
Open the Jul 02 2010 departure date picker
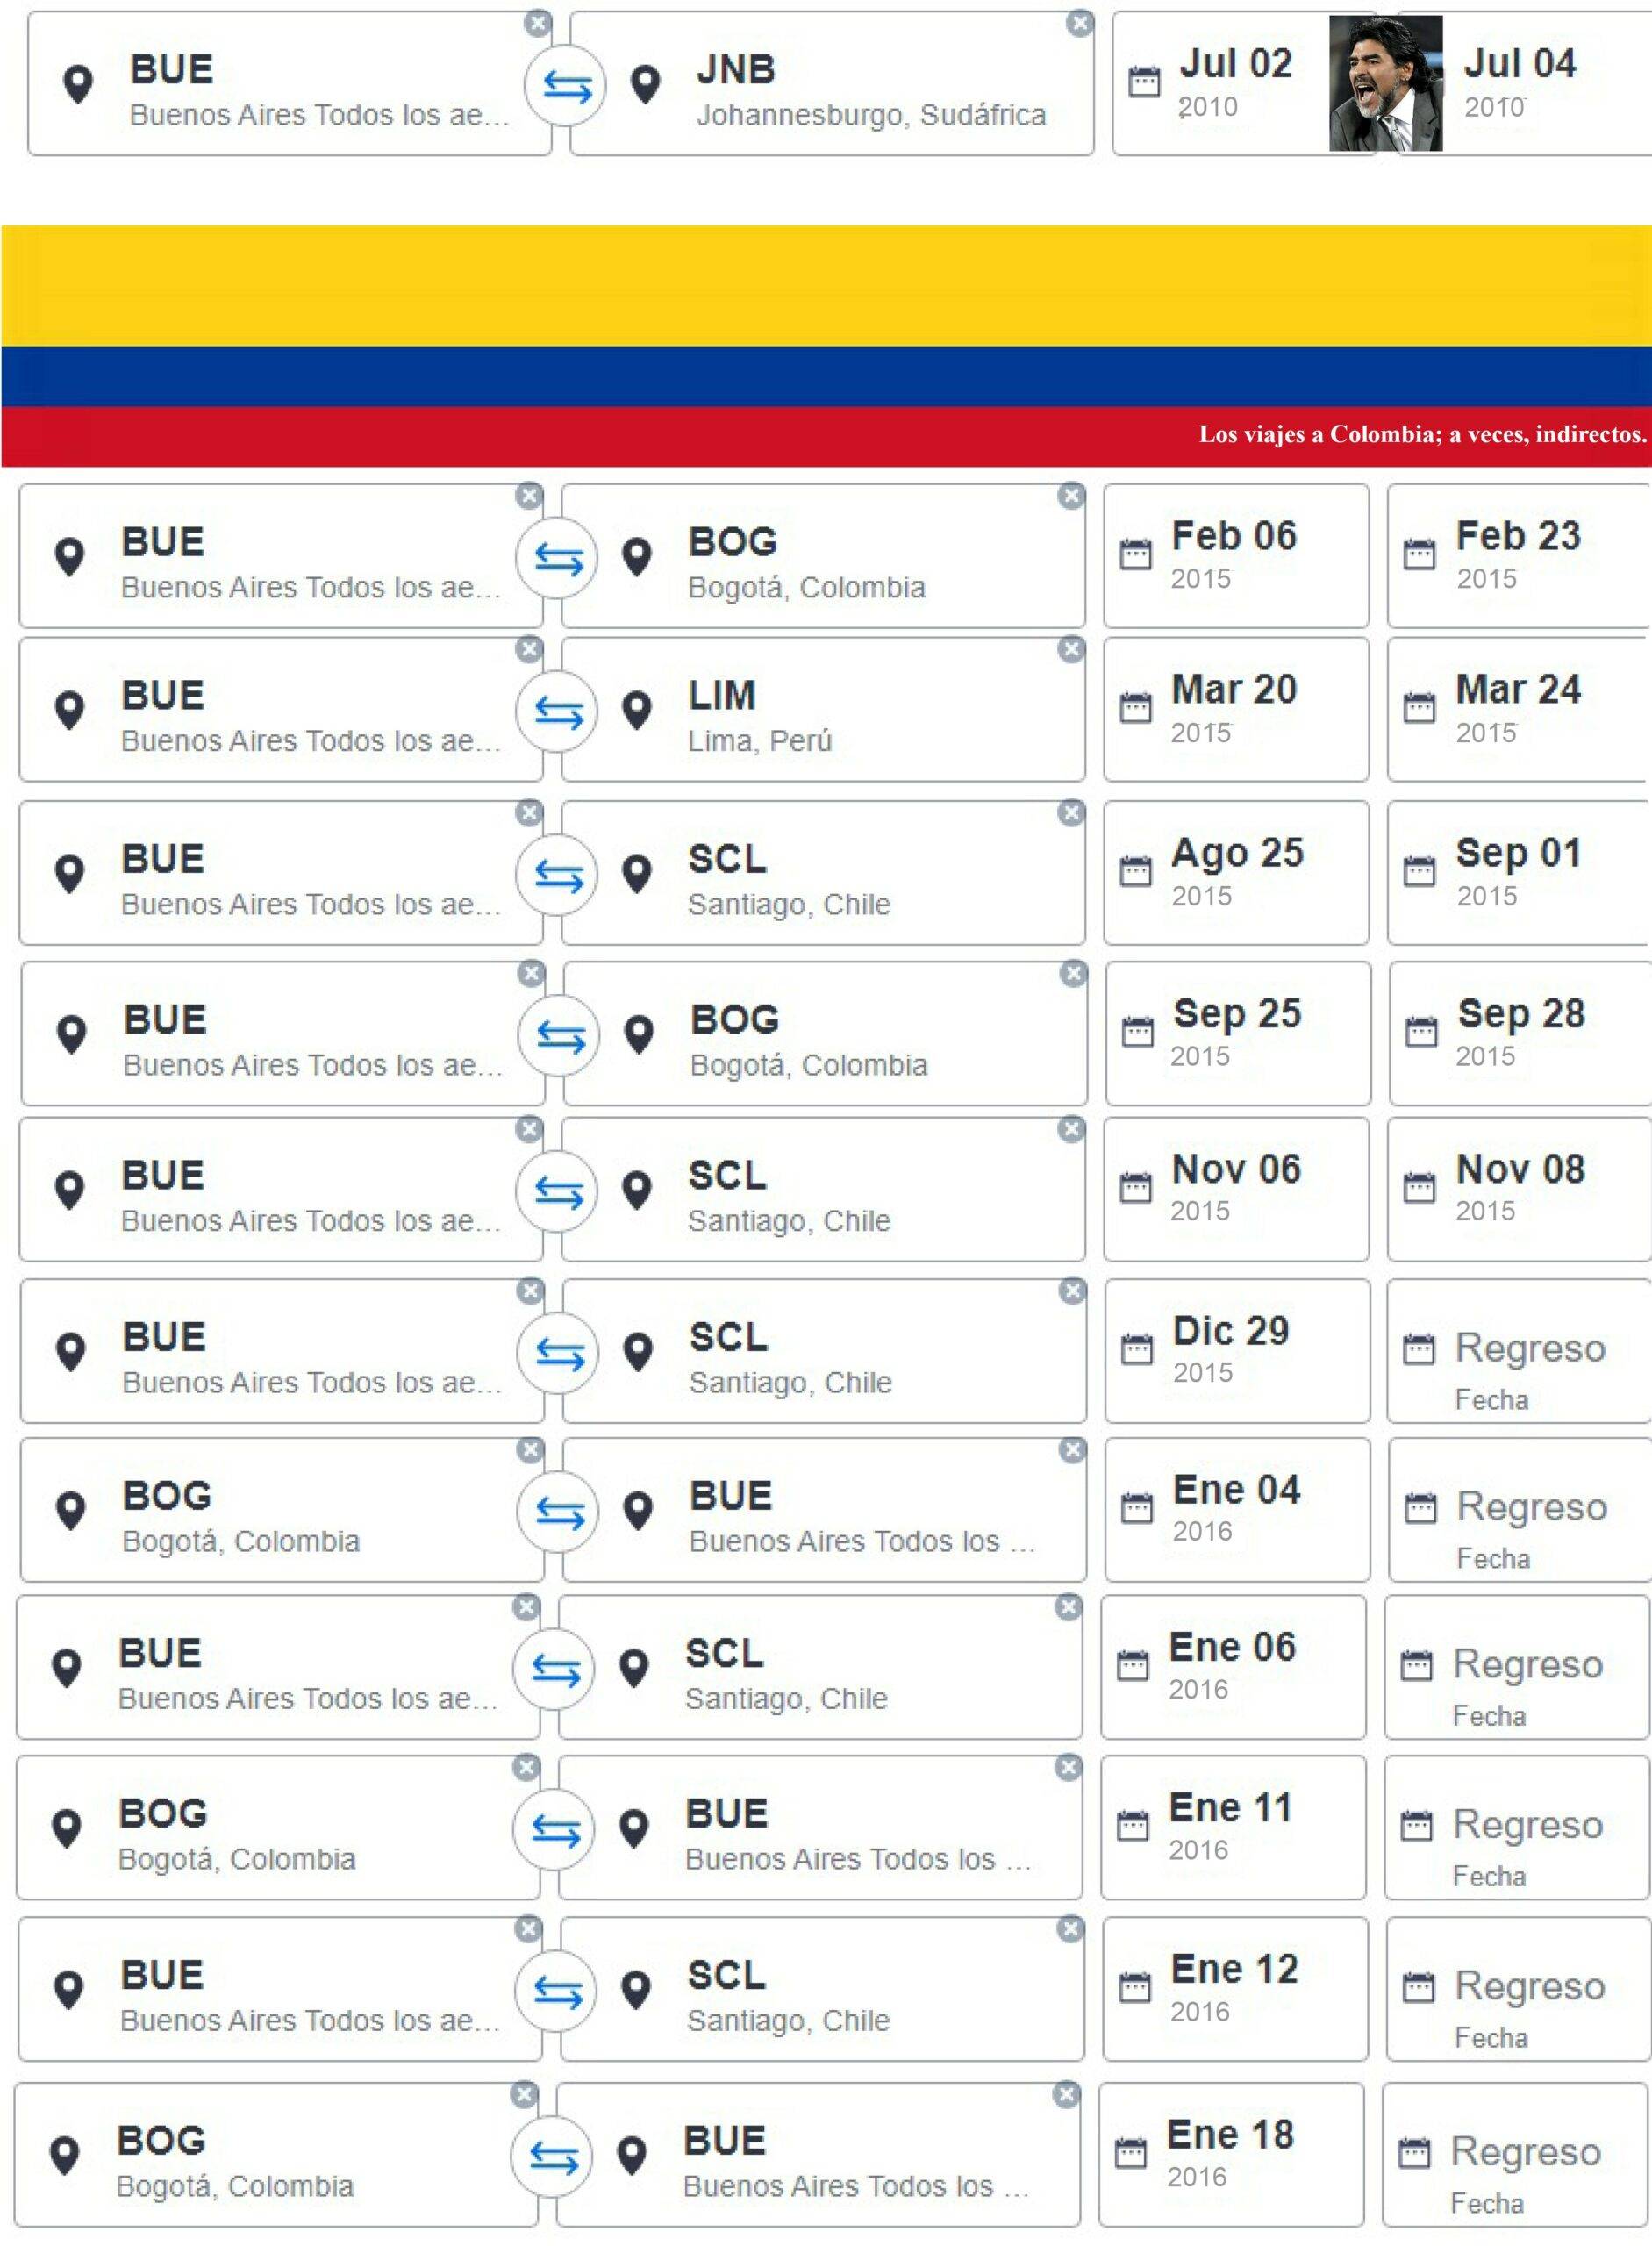pos(1235,84)
